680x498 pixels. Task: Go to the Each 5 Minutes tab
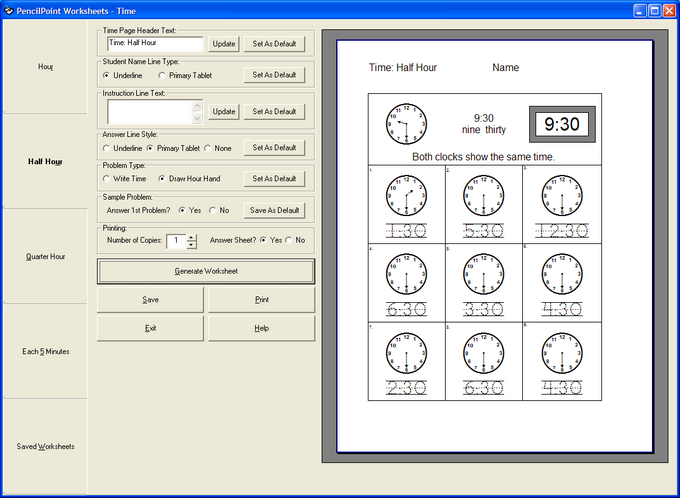coord(45,351)
